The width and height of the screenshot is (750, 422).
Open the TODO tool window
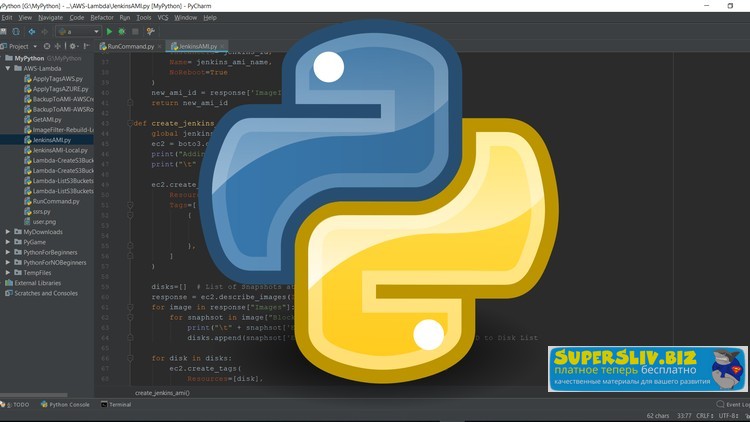point(15,405)
